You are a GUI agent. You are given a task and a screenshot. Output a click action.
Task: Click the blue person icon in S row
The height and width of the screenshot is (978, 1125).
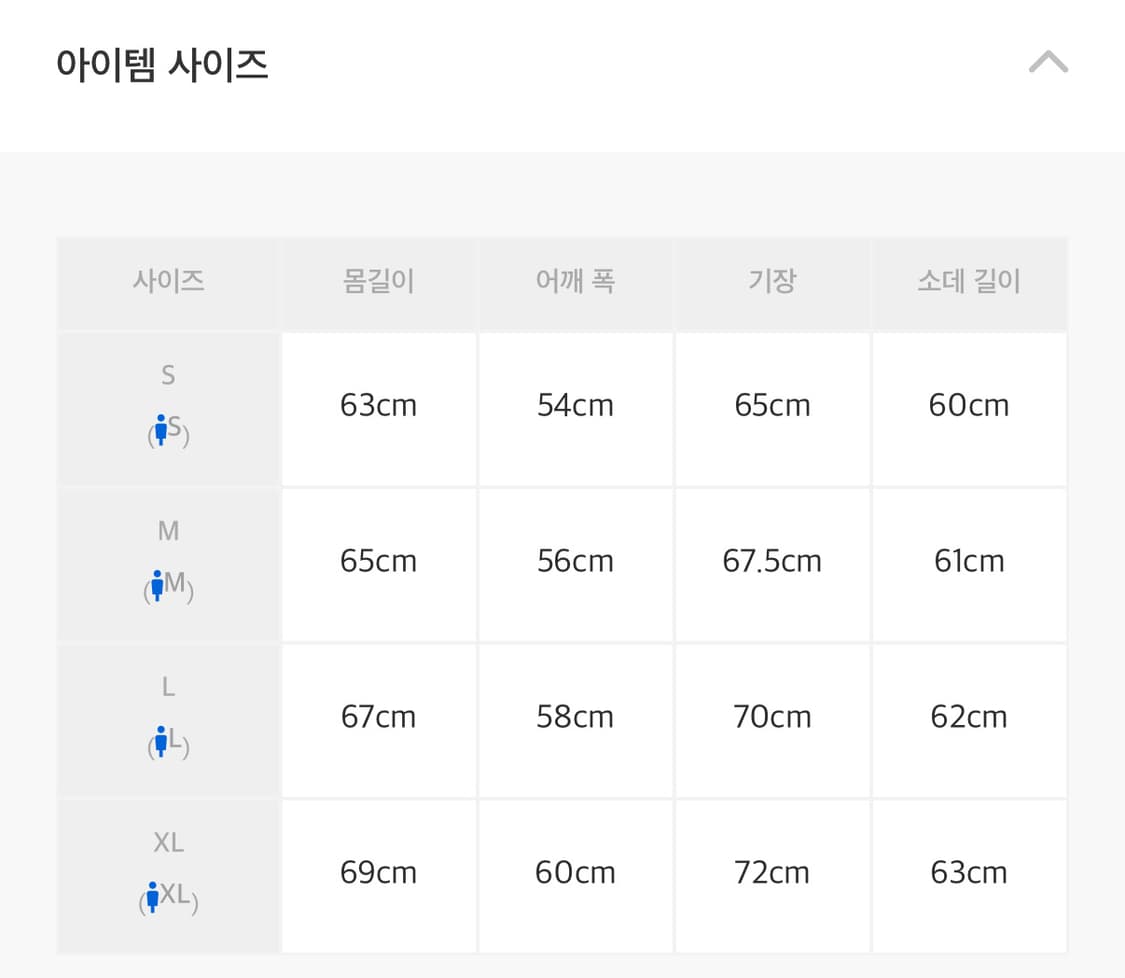(x=161, y=429)
